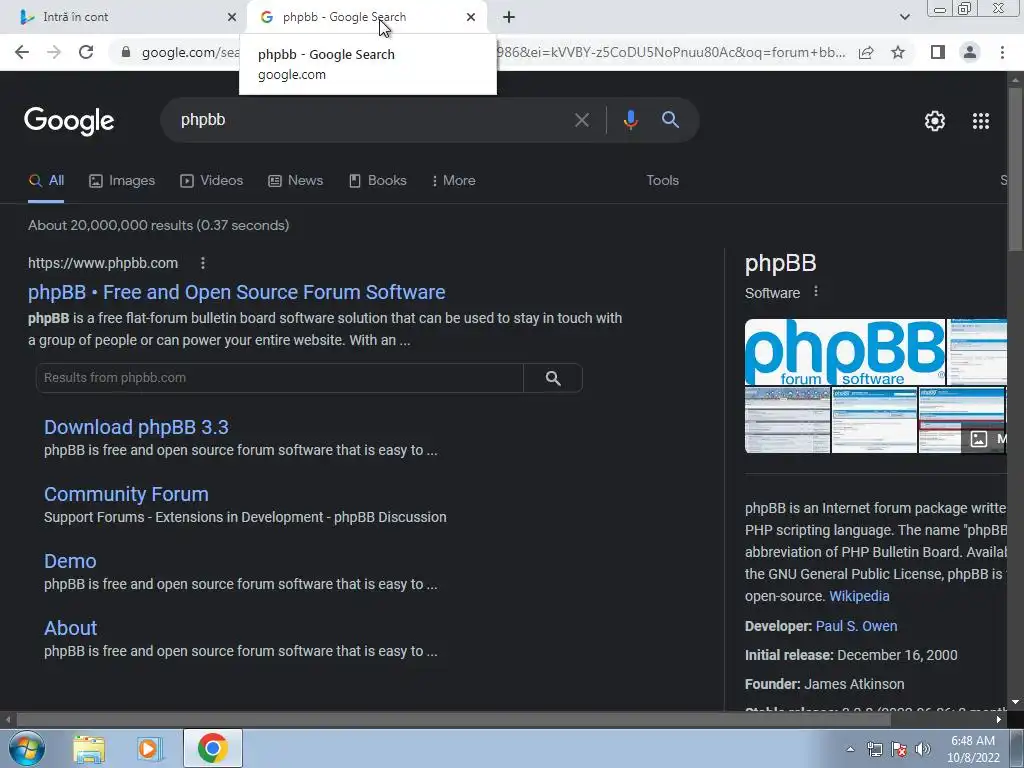Screen dimensions: 1024x768
Task: Open the network status tray icon
Action: pyautogui.click(x=874, y=749)
